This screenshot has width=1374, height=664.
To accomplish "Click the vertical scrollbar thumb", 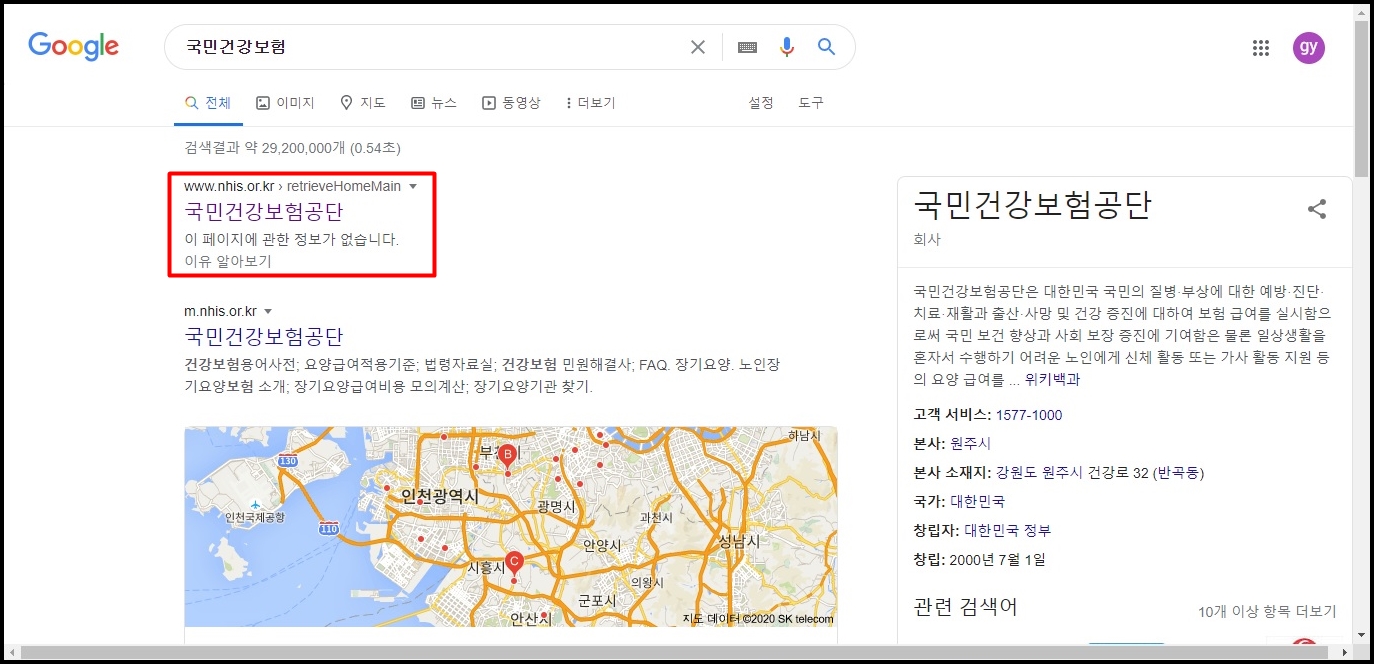I will pyautogui.click(x=1361, y=97).
